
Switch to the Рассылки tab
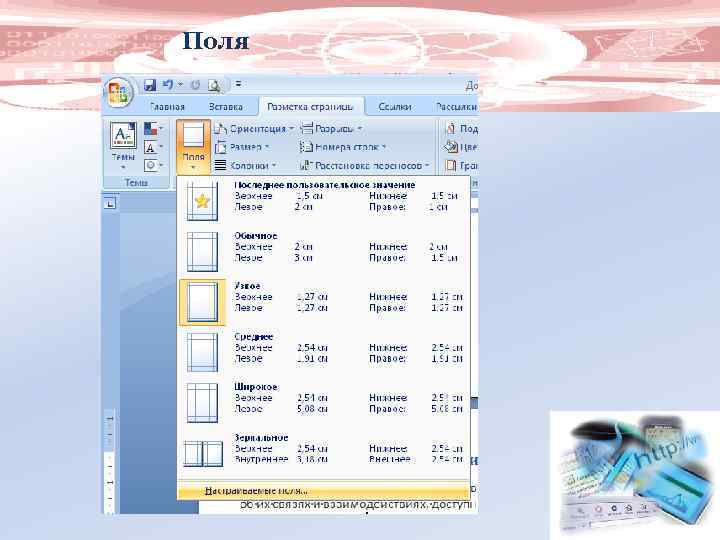point(456,107)
